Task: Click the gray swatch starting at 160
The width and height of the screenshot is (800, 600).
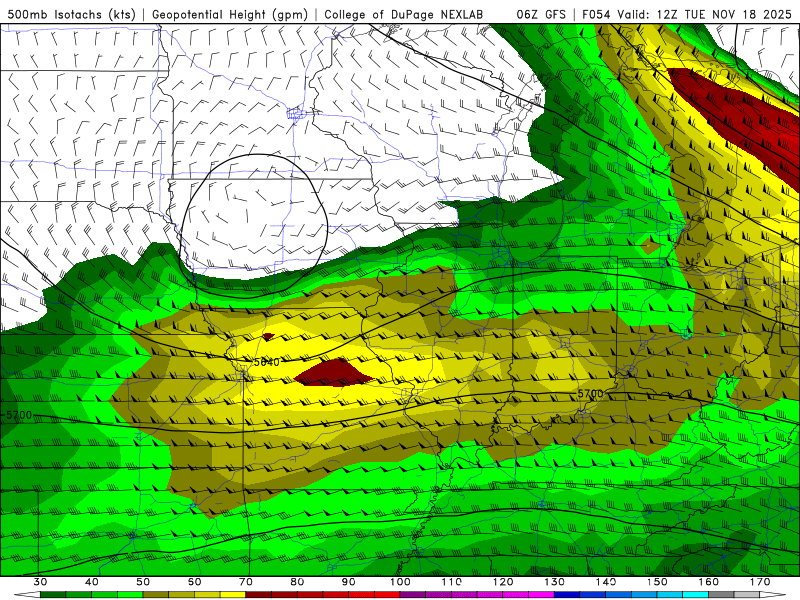Action: click(721, 595)
